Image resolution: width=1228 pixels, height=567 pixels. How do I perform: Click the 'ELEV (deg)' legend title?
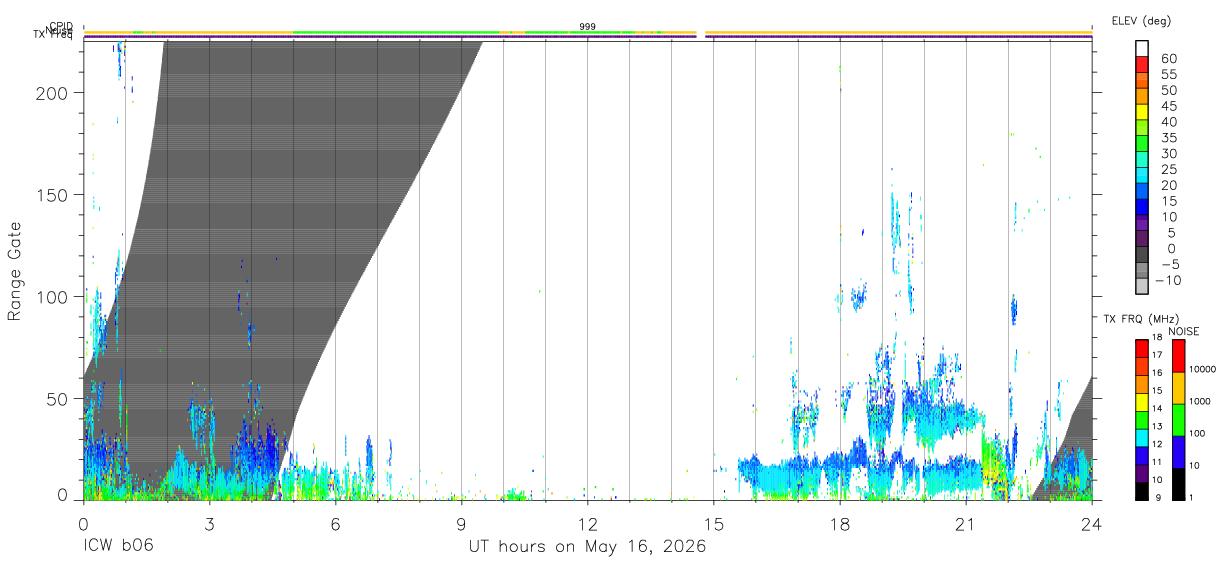click(1141, 20)
